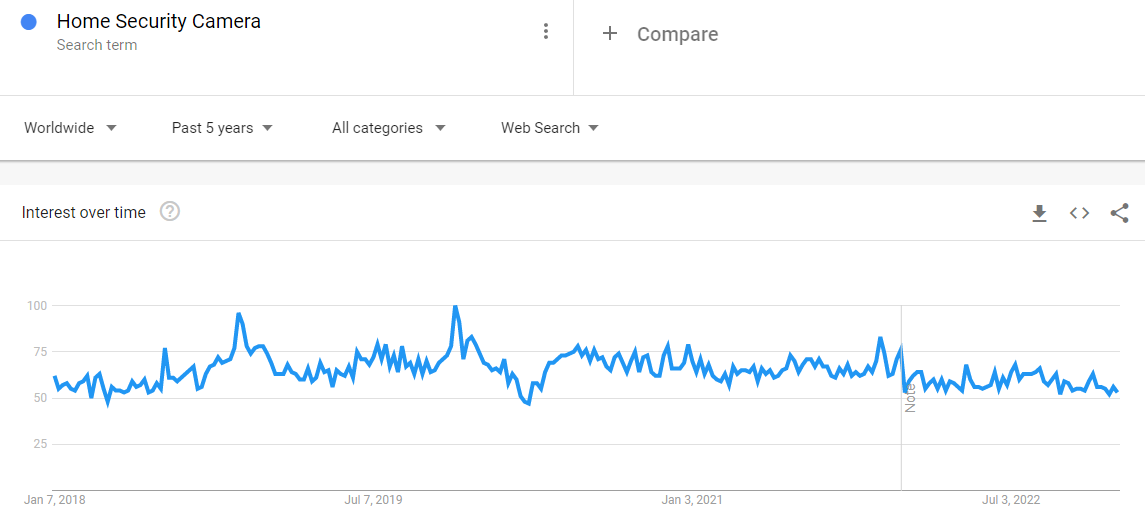Open help for Interest over time
Image resolution: width=1145 pixels, height=523 pixels.
point(170,212)
